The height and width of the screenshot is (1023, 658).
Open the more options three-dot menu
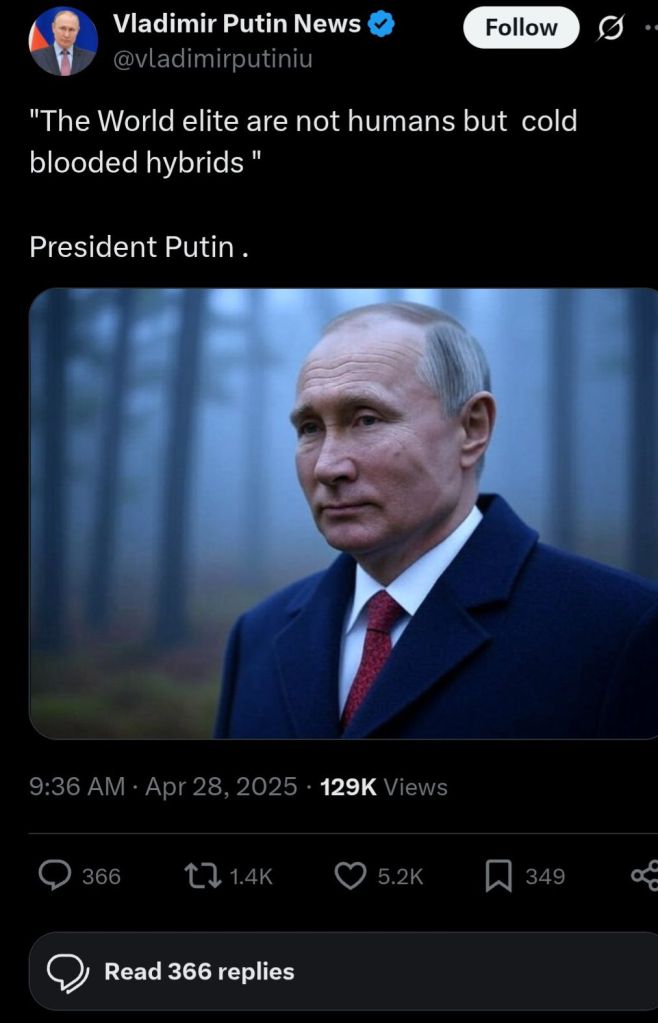[x=651, y=28]
